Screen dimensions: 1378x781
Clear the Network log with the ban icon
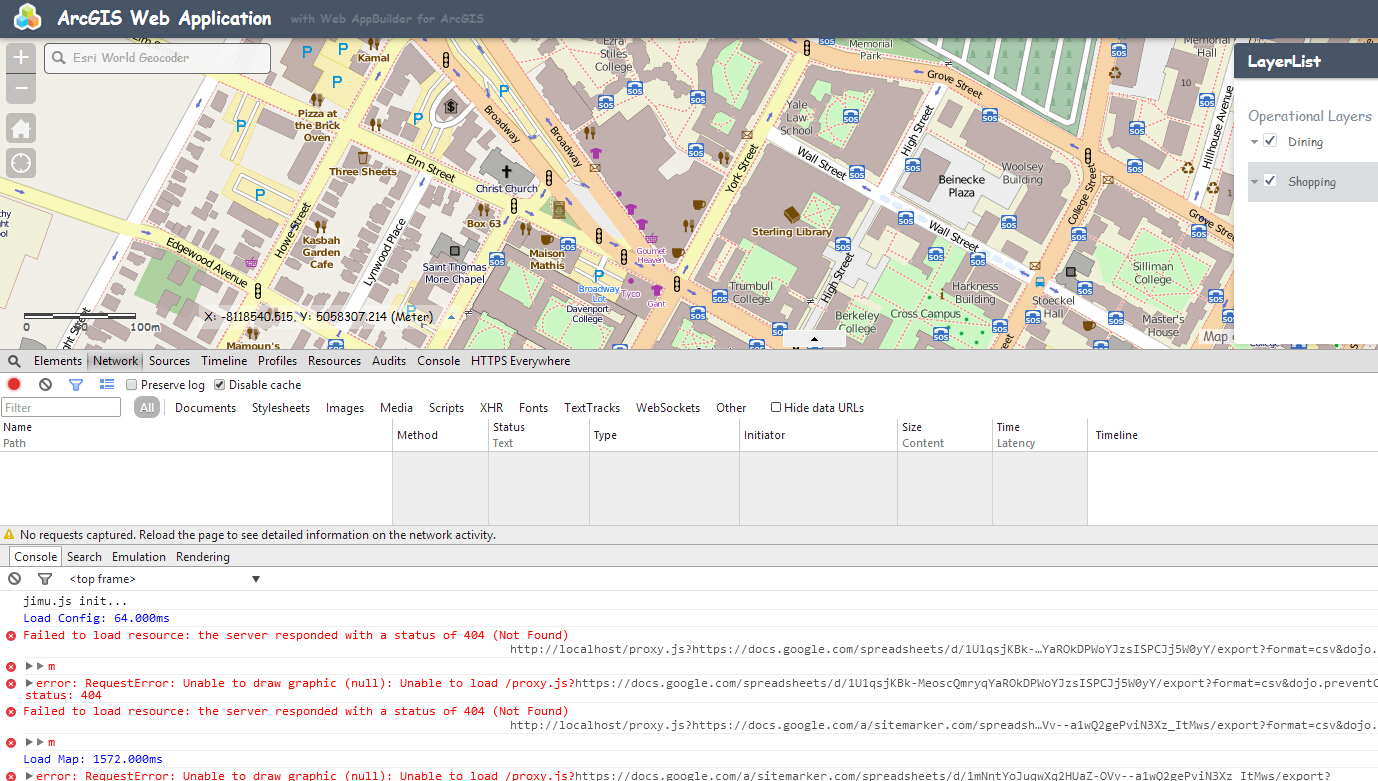[x=45, y=384]
